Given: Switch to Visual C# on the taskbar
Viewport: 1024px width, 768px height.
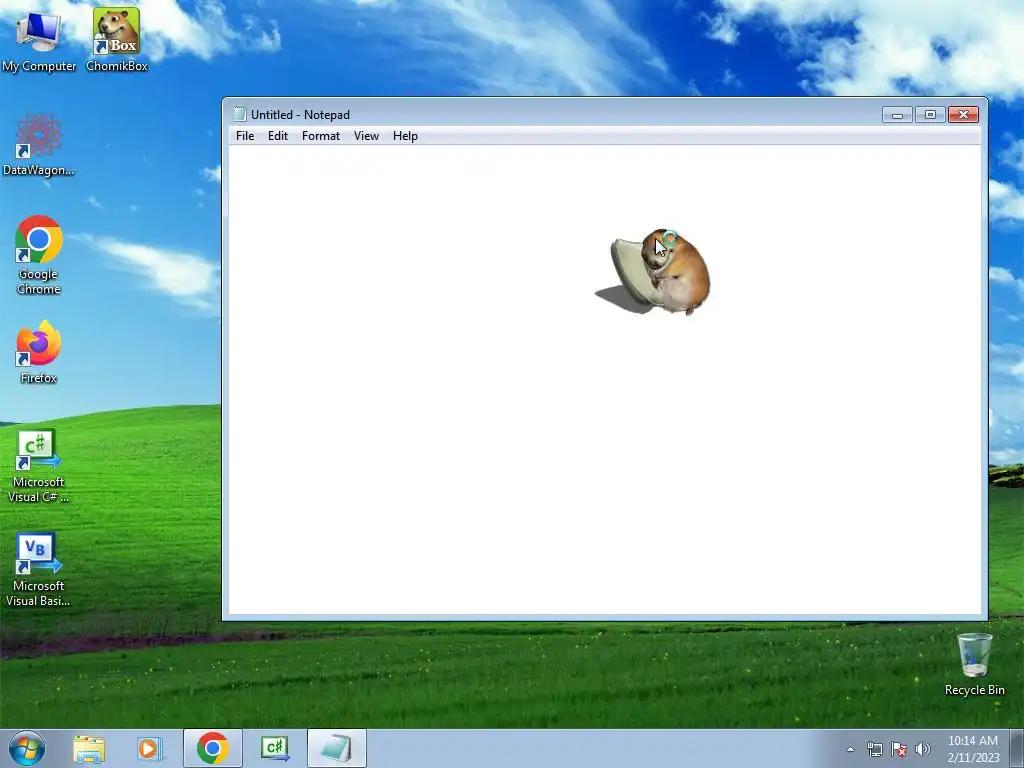Looking at the screenshot, I should [274, 748].
